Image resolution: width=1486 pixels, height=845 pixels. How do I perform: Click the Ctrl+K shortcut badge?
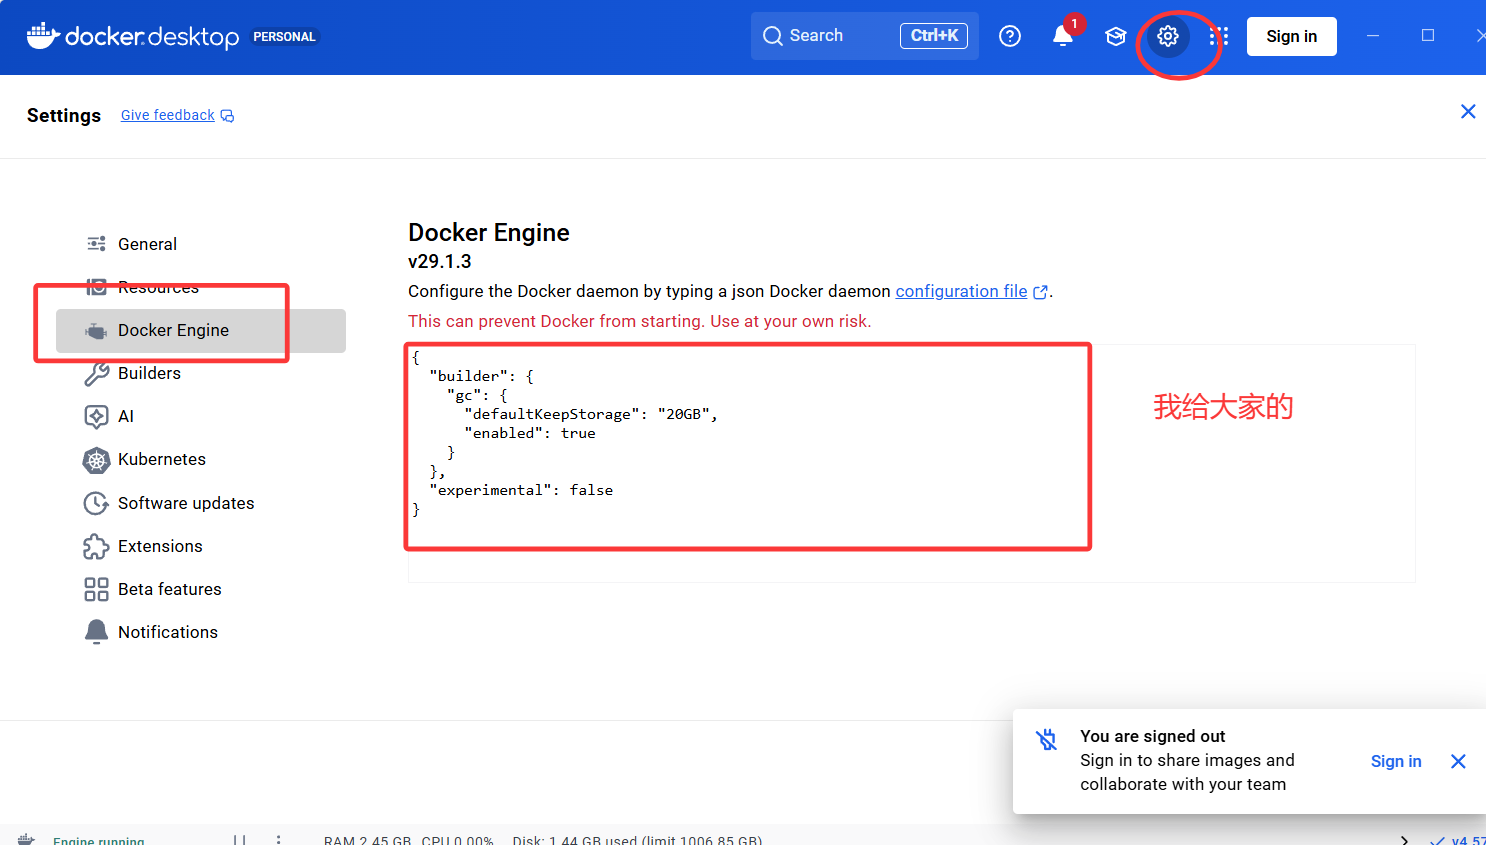(934, 36)
